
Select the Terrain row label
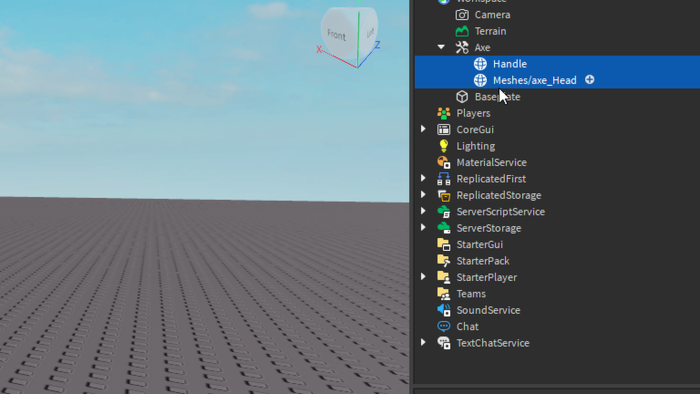point(490,31)
